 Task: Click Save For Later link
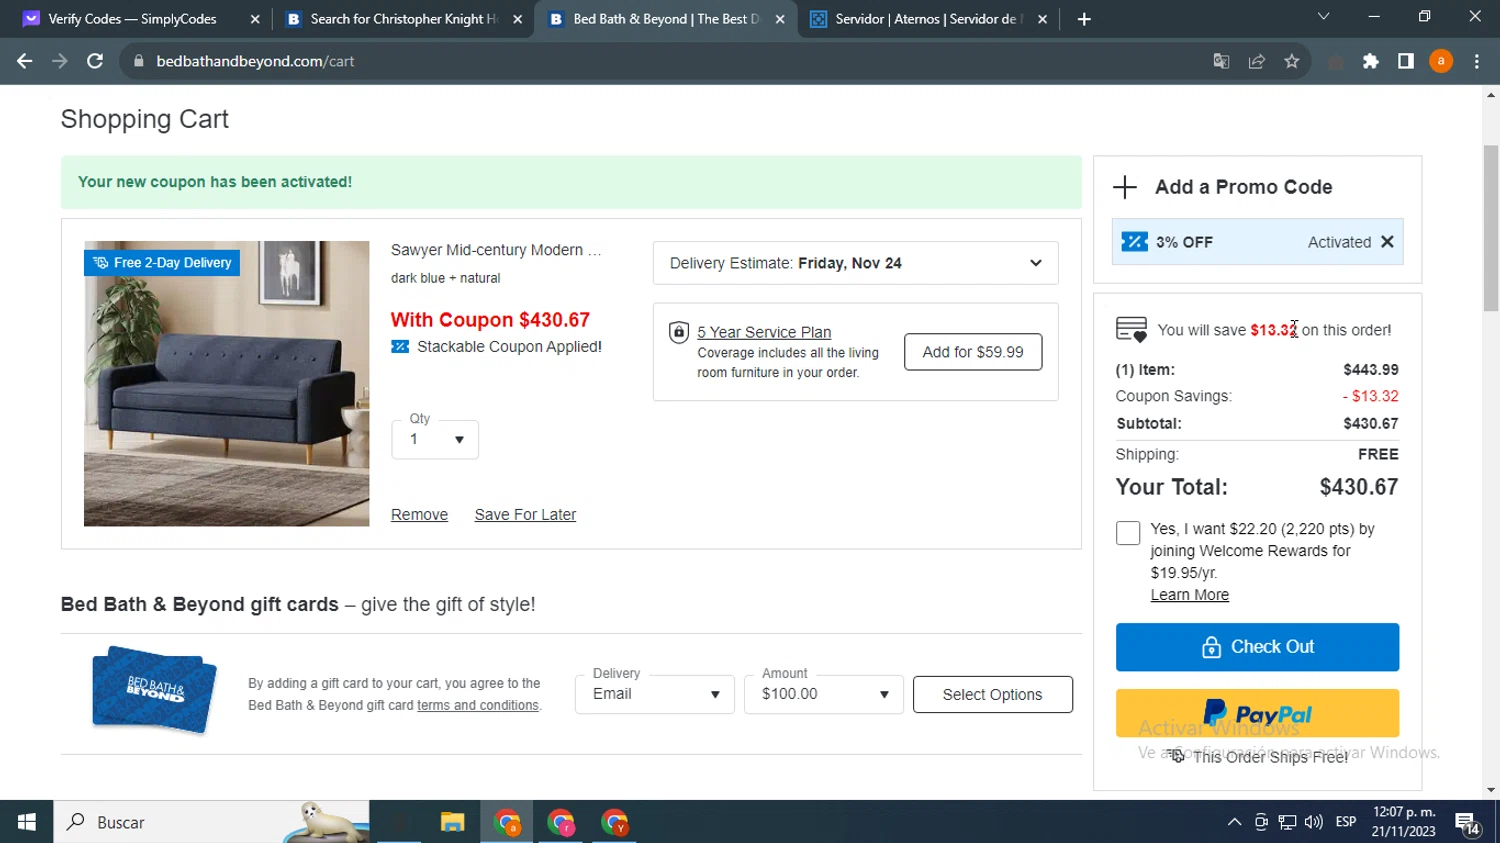pos(525,515)
